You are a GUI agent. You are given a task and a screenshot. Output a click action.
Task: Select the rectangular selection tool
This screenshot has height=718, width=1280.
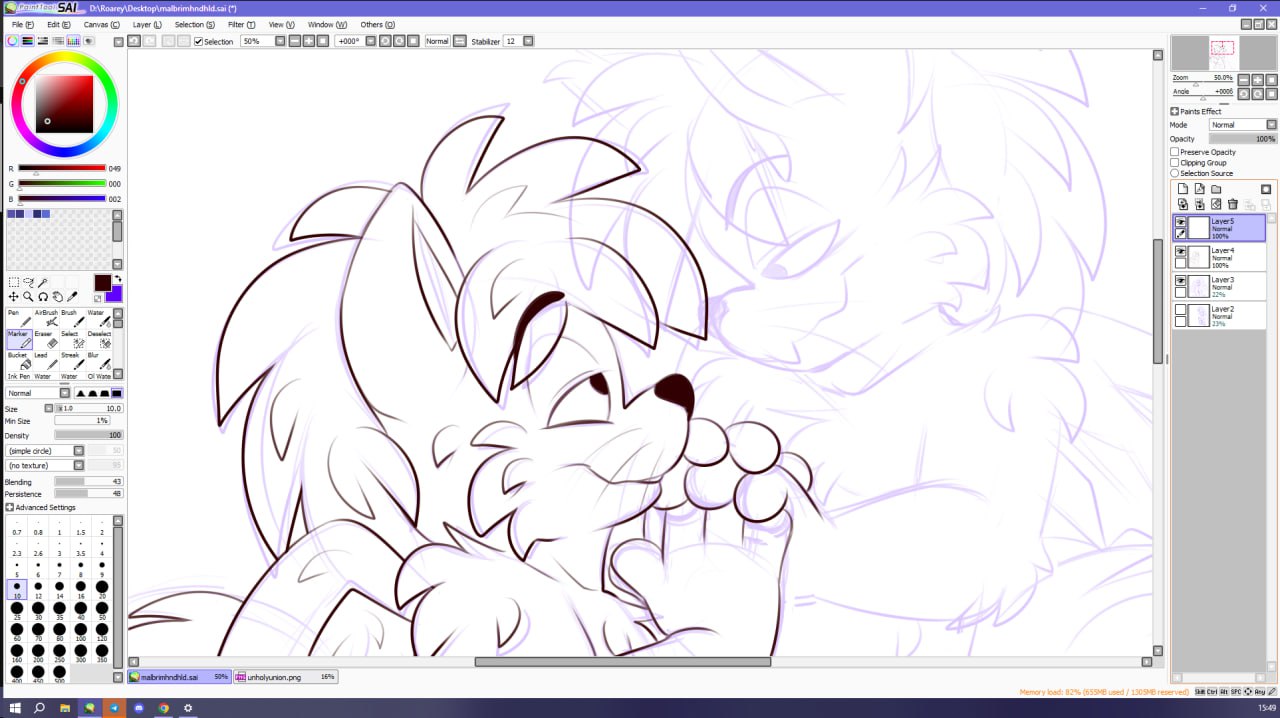pos(13,283)
